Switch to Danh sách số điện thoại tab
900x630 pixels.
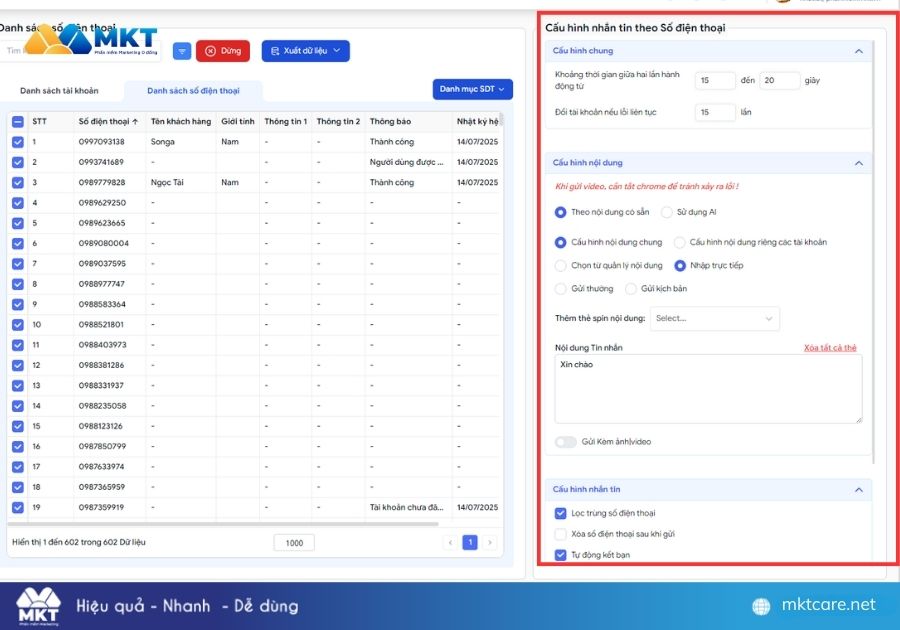point(193,91)
